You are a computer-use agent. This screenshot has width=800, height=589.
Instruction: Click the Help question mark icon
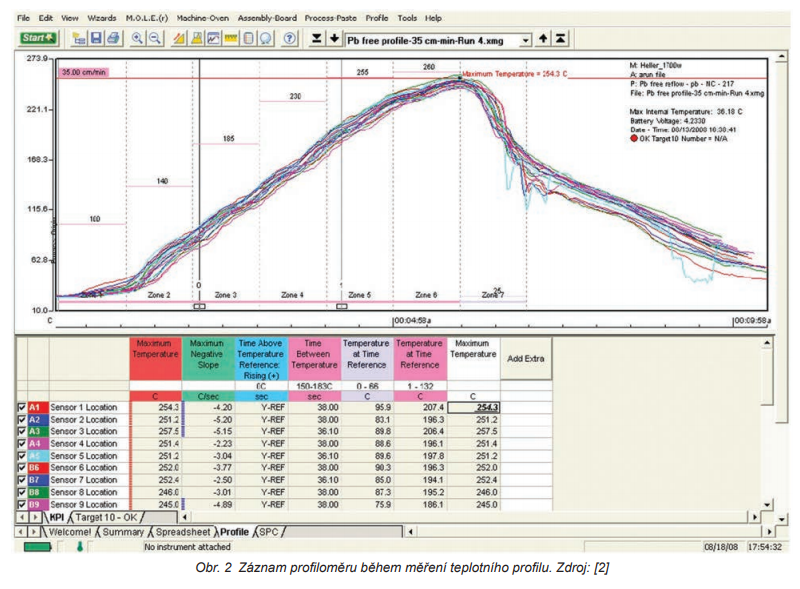click(x=290, y=38)
